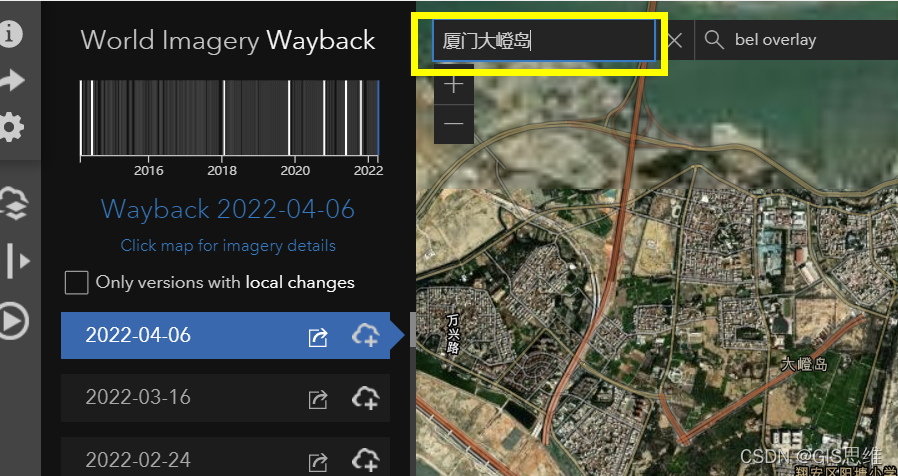The width and height of the screenshot is (898, 476).
Task: Select the 2022-04-06 Wayback version row
Action: pos(225,336)
